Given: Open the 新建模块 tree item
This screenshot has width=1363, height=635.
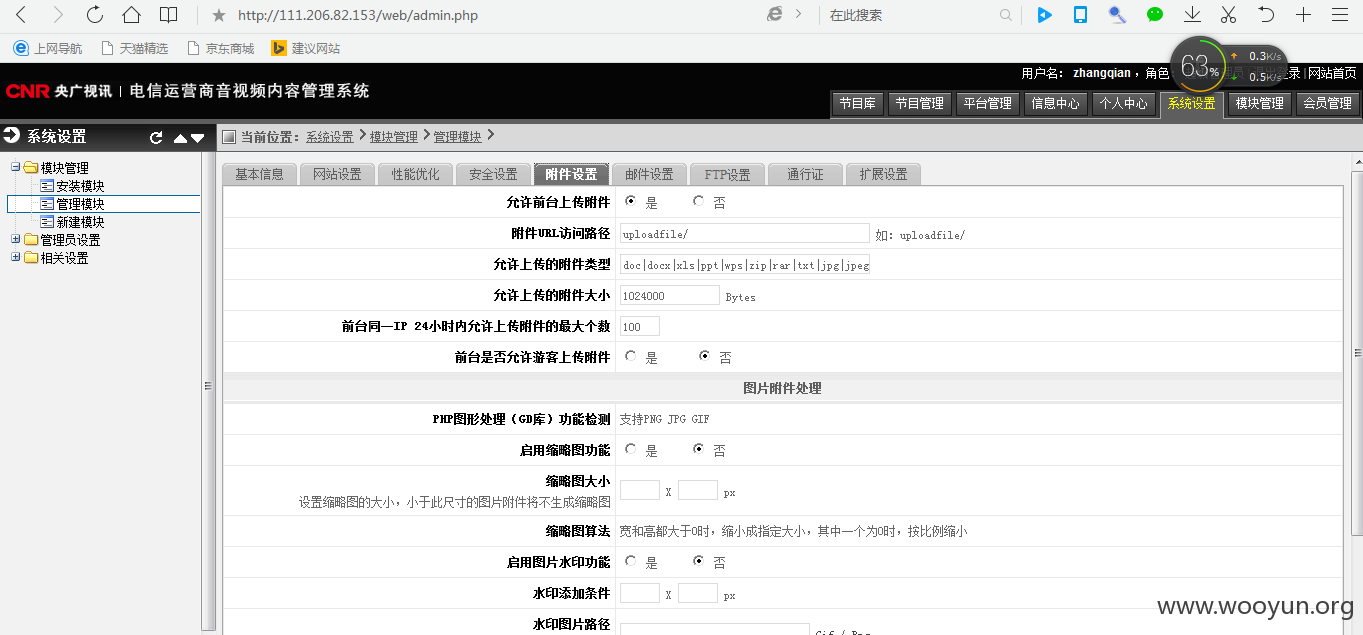Looking at the screenshot, I should click(80, 222).
